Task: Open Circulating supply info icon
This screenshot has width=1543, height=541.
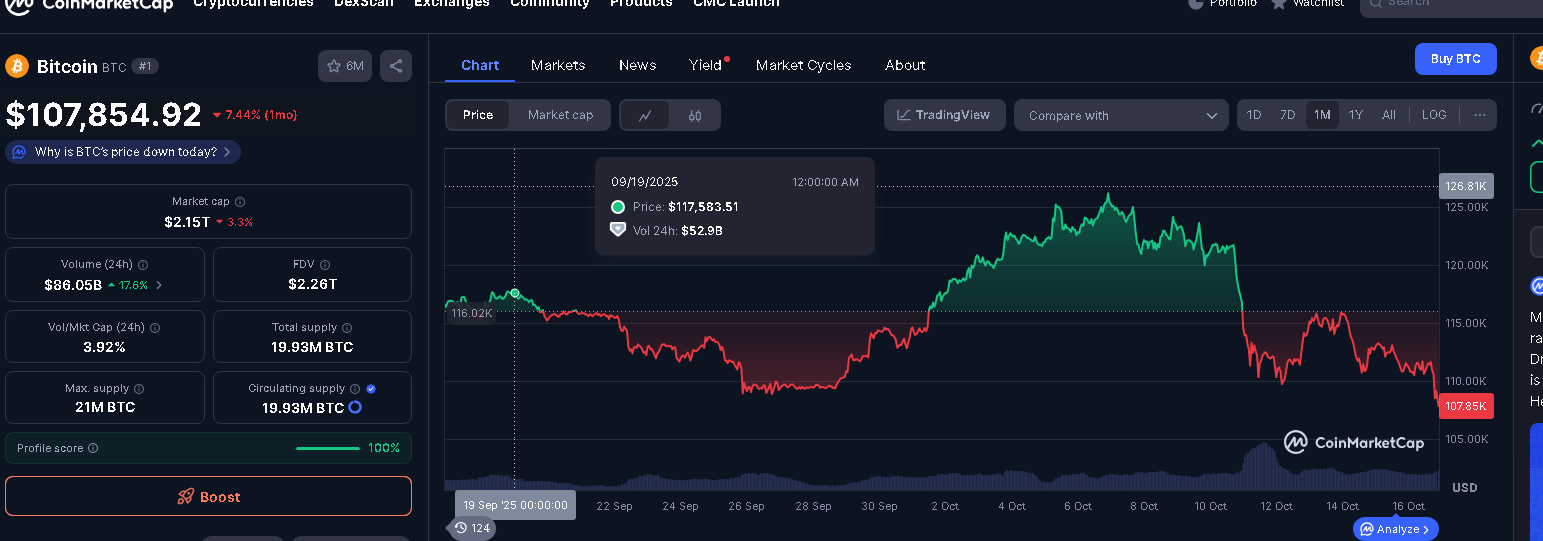Action: [355, 389]
